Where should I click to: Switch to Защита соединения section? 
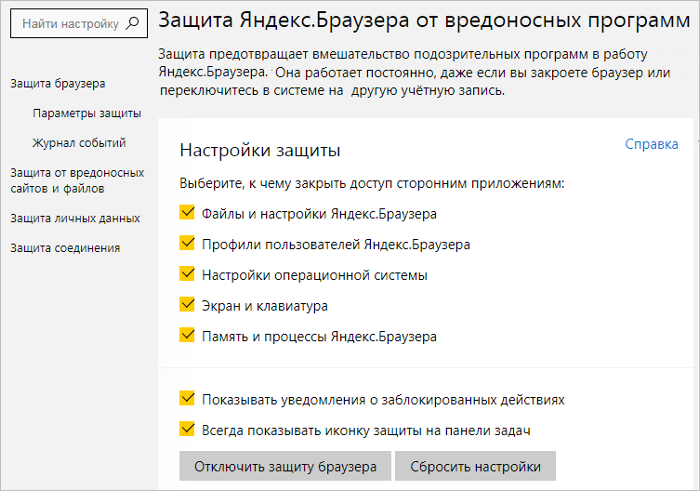click(65, 248)
